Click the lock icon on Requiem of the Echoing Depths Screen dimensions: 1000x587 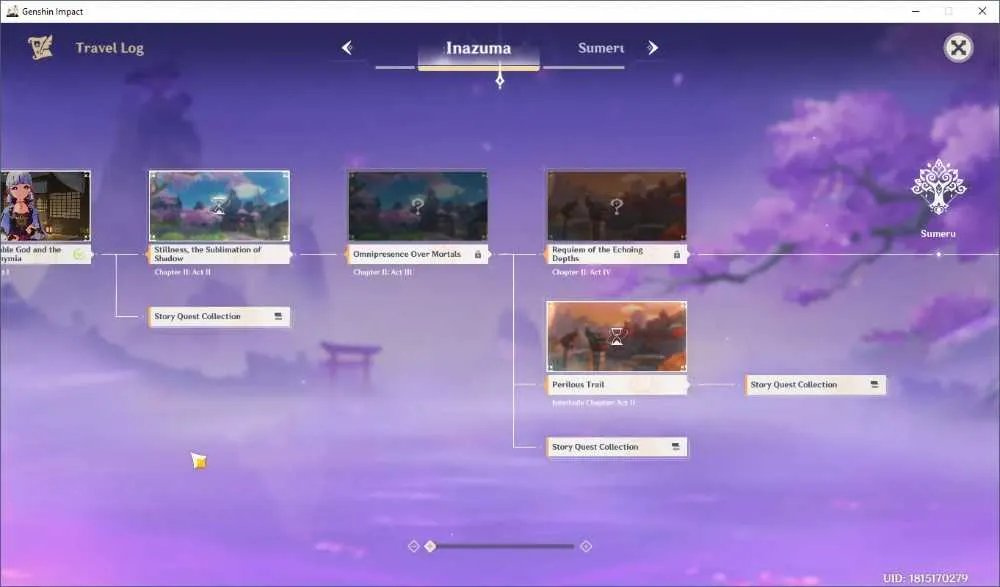[677, 254]
